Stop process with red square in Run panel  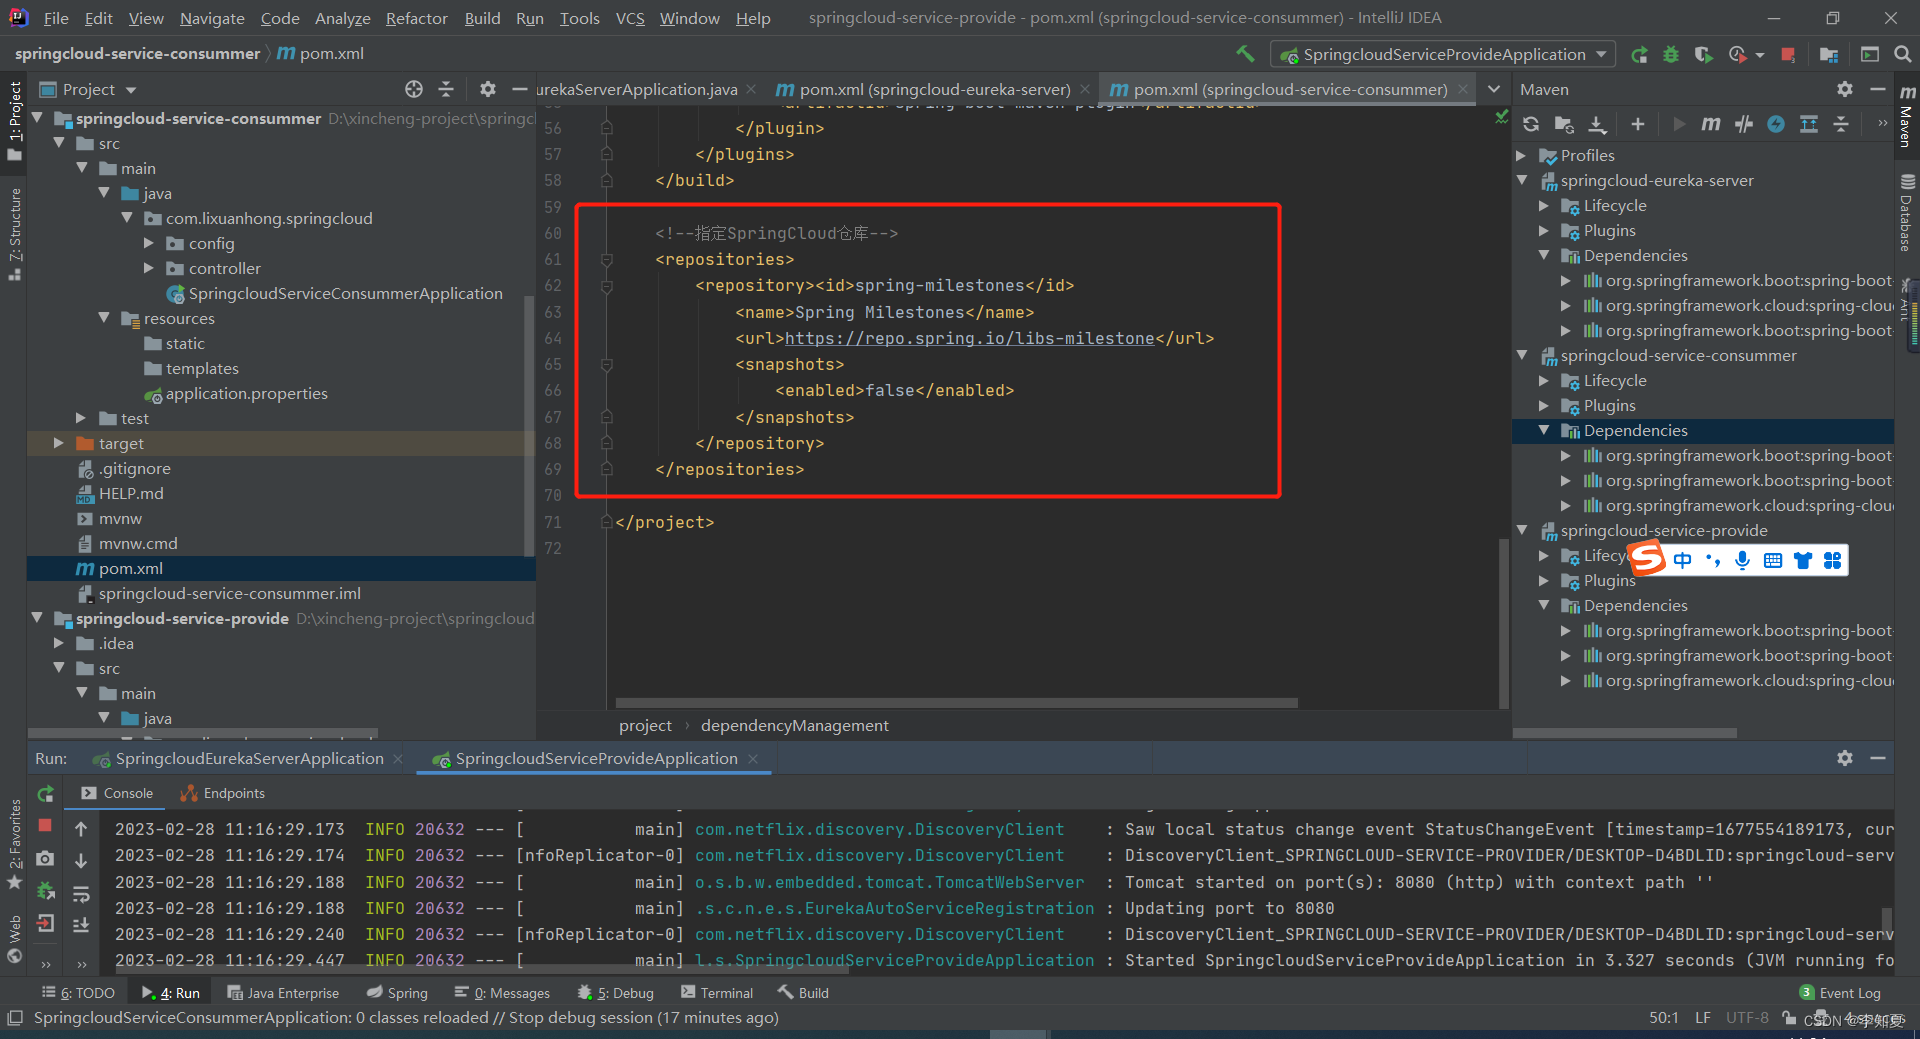click(x=45, y=825)
